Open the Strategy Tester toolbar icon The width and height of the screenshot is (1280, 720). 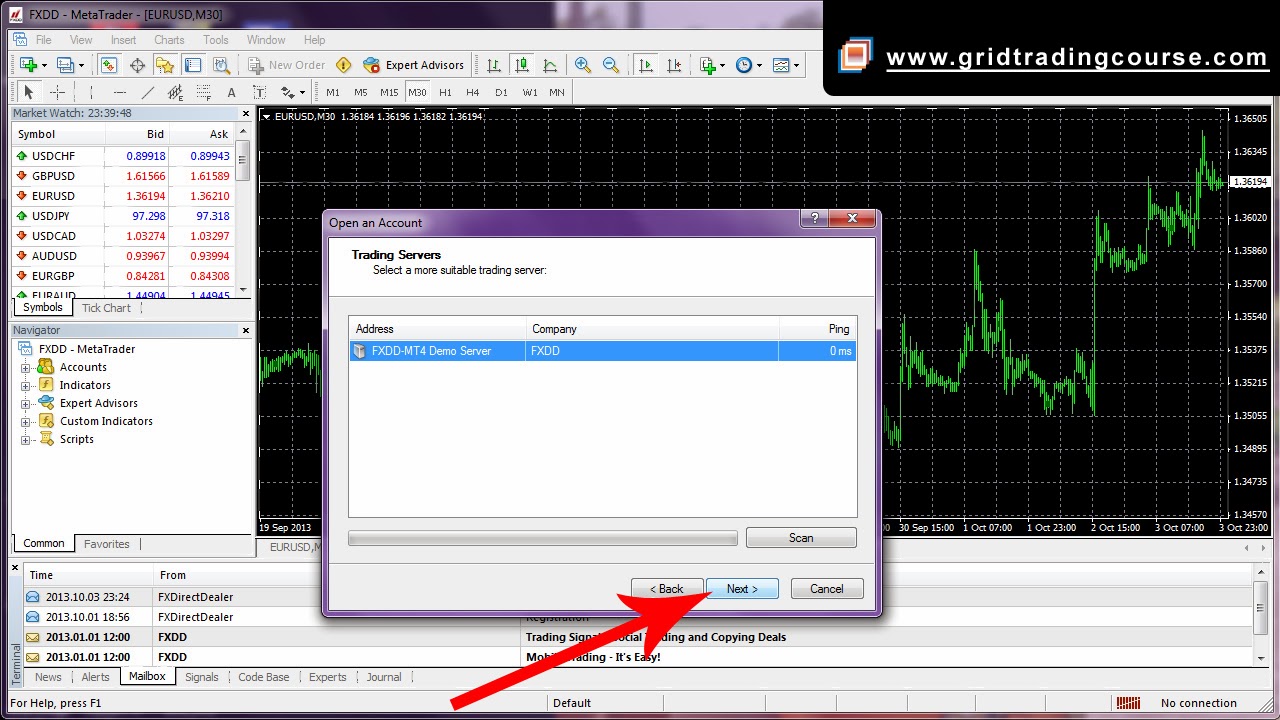pyautogui.click(x=222, y=65)
